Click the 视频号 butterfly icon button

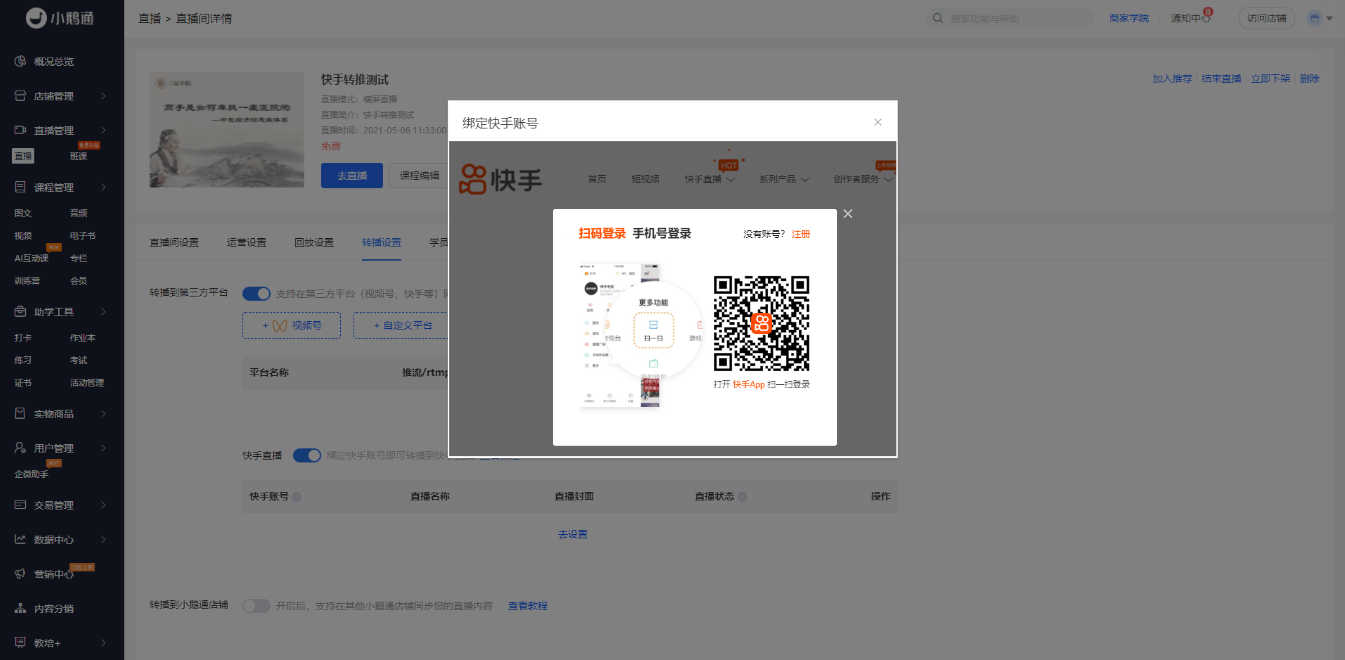point(291,325)
